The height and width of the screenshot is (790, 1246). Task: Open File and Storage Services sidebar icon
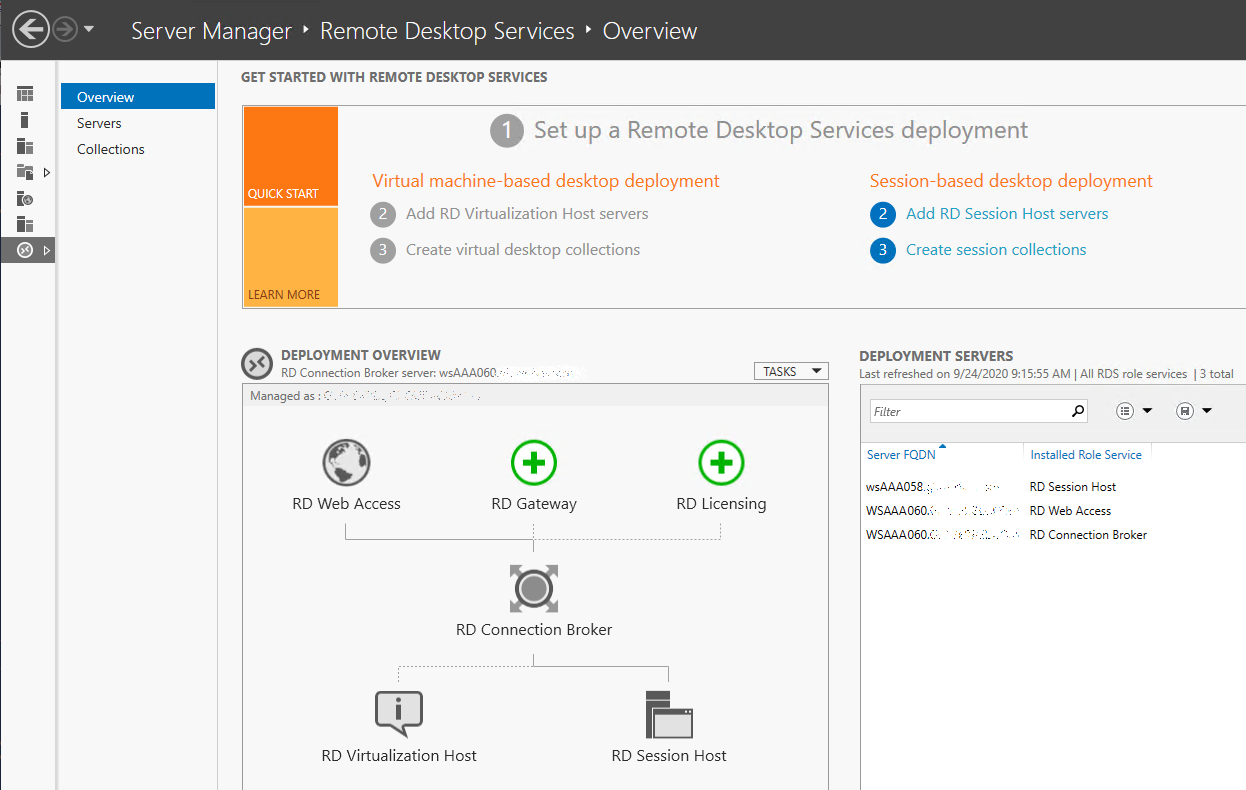(25, 172)
